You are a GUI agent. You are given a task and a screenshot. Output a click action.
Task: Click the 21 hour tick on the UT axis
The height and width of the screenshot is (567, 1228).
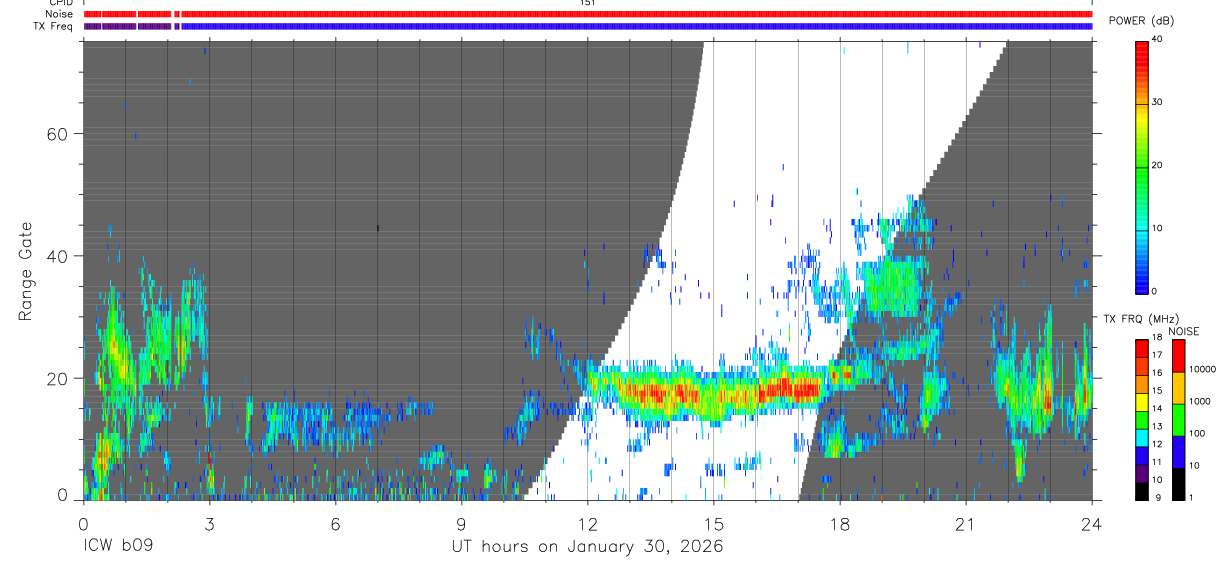tap(965, 524)
